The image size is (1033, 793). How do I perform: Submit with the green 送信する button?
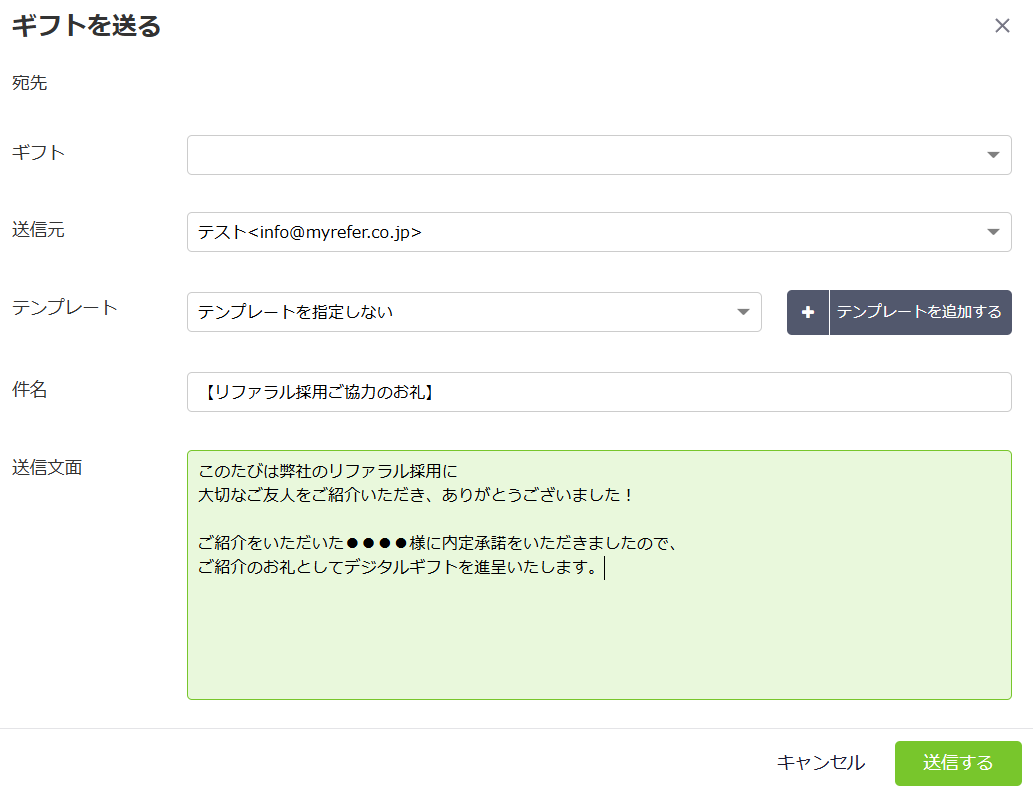tap(957, 763)
